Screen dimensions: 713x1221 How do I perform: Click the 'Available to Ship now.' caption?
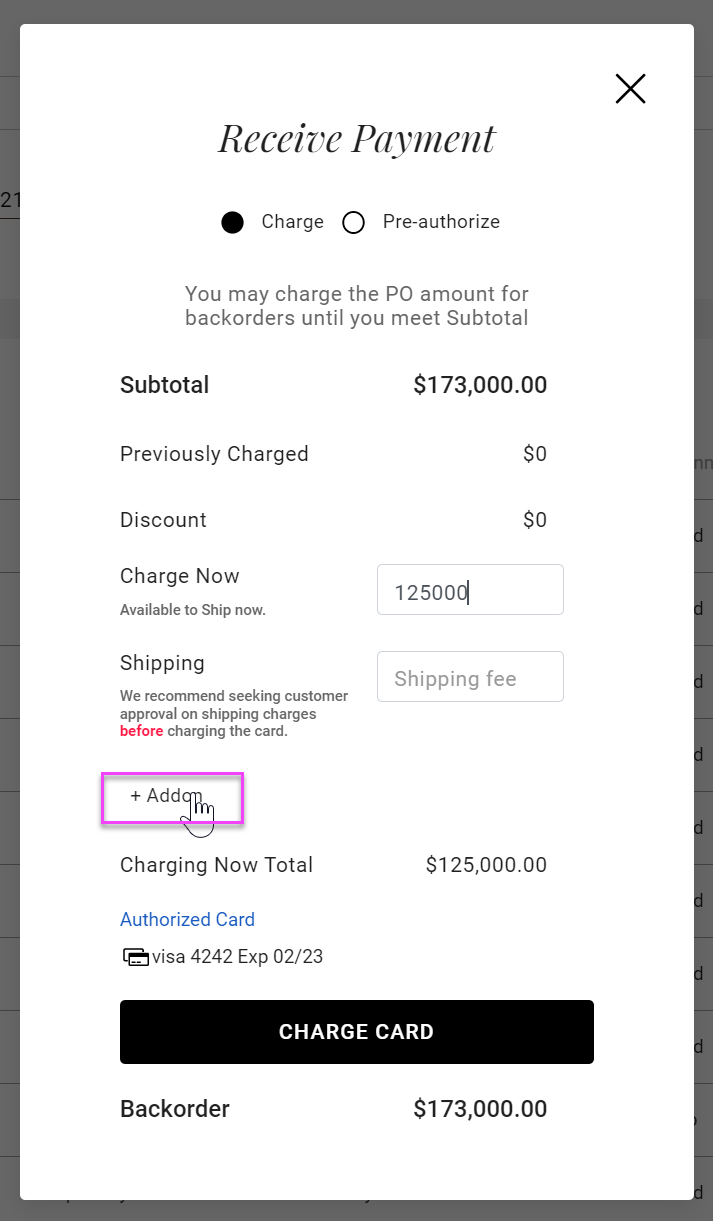(x=193, y=610)
